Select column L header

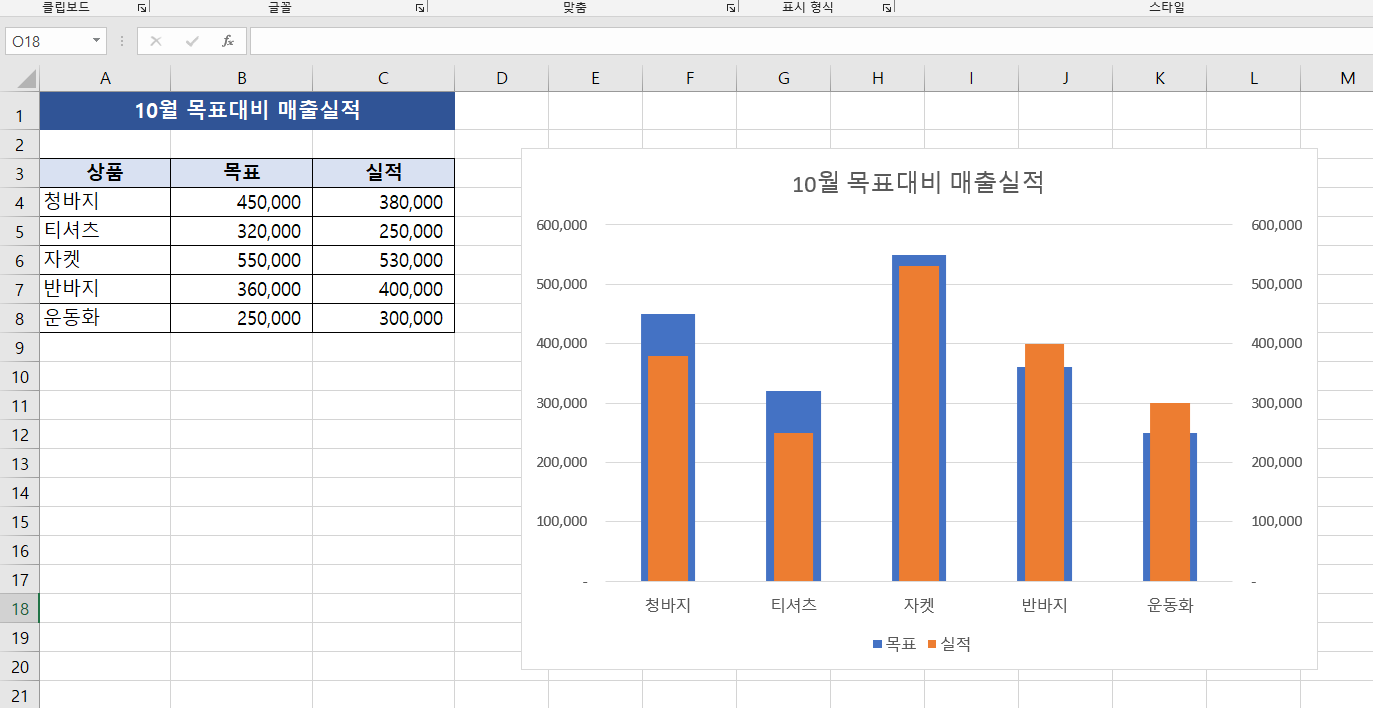tap(1253, 78)
